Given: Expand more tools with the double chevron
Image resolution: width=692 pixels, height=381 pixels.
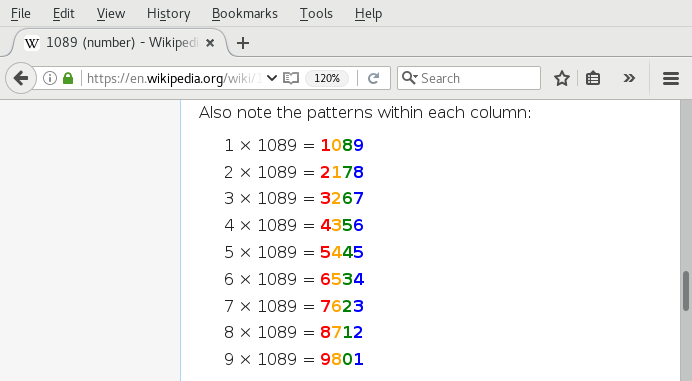Looking at the screenshot, I should [629, 78].
